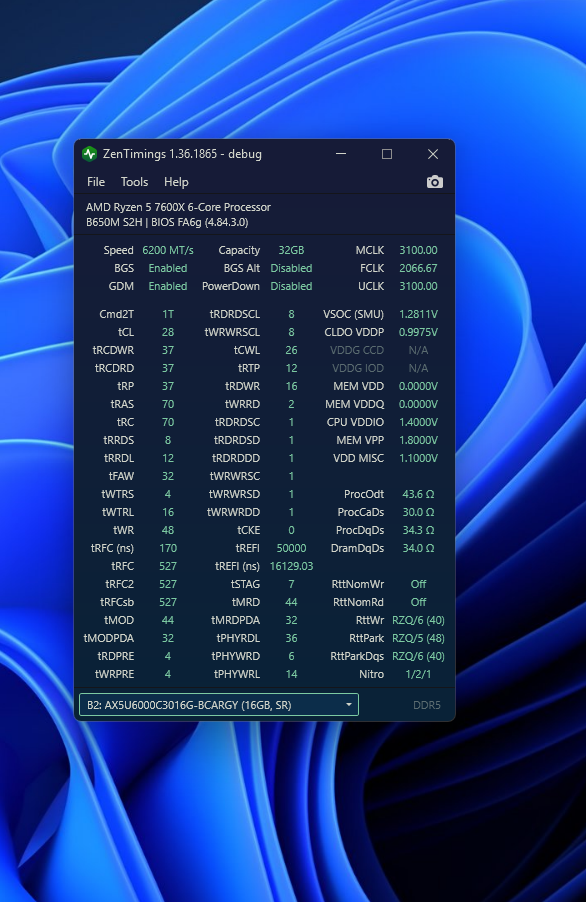Click the BGS Alt Disabled value
Image resolution: width=586 pixels, height=902 pixels.
click(x=292, y=268)
